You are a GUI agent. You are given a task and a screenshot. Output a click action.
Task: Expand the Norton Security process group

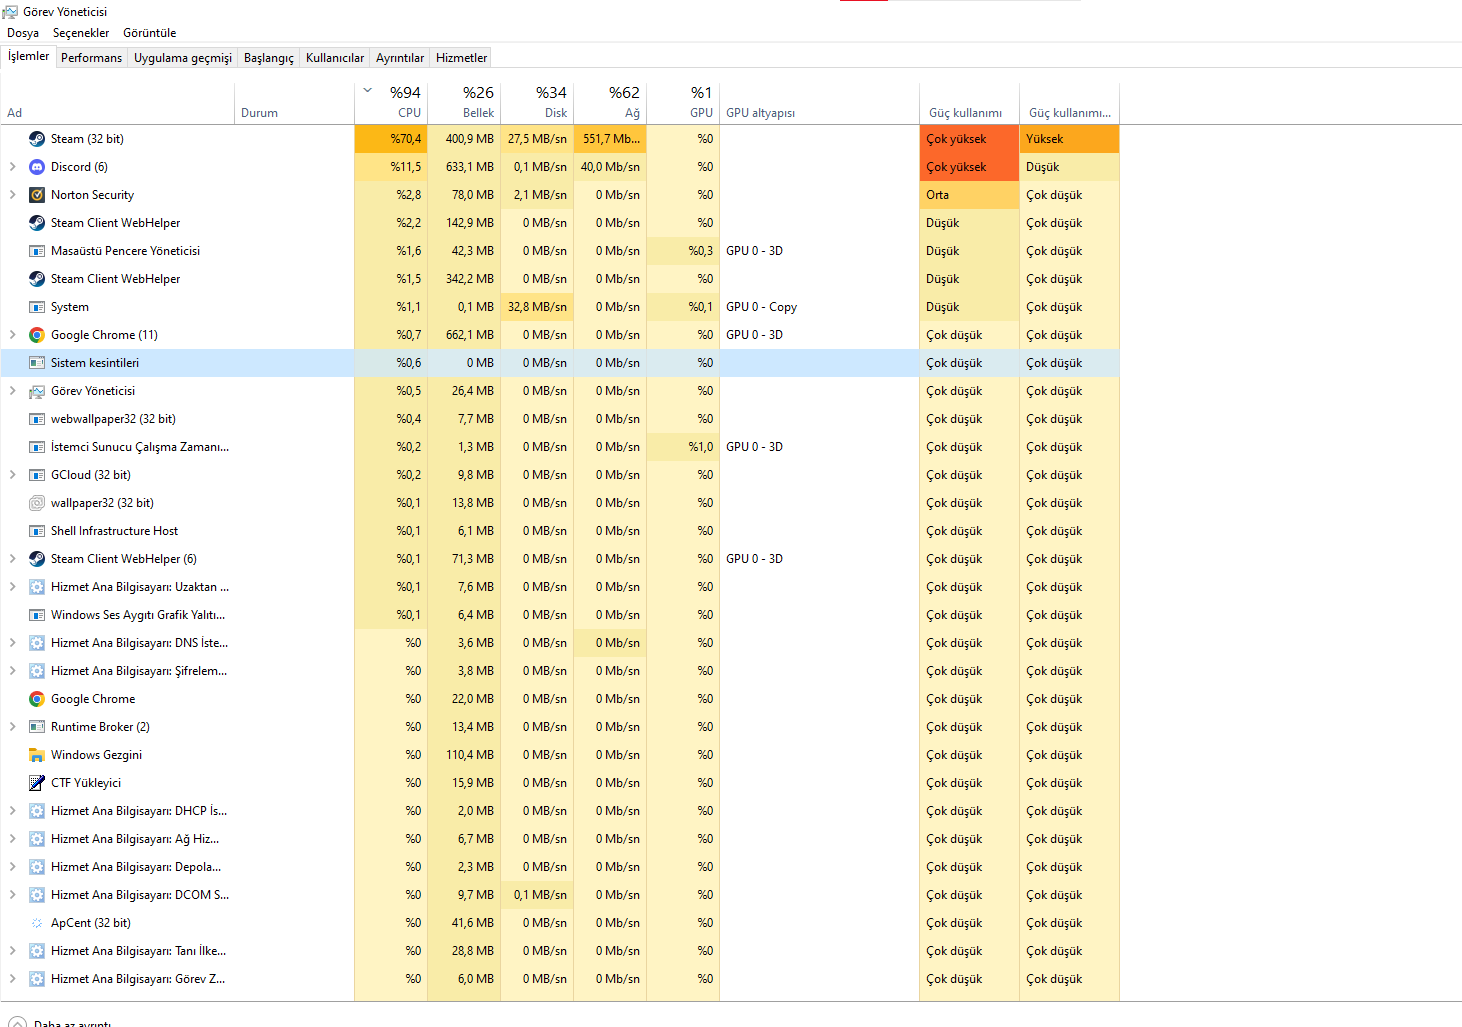point(12,195)
